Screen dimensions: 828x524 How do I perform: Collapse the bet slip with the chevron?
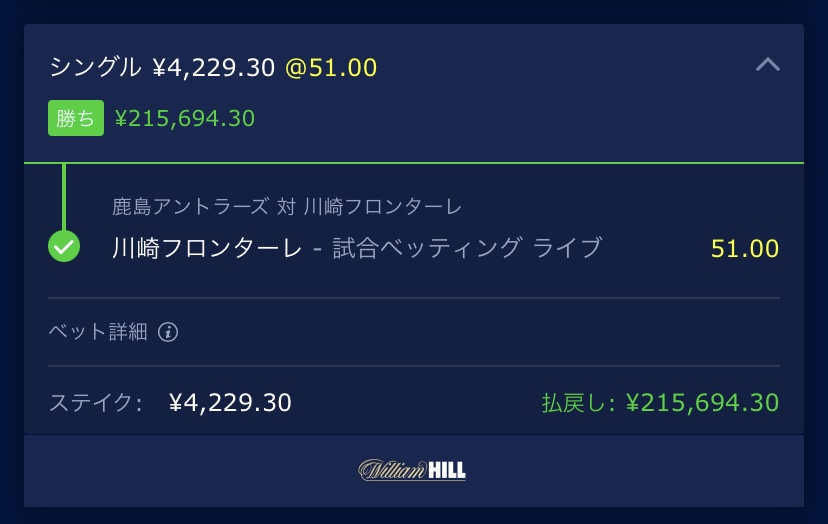(767, 64)
